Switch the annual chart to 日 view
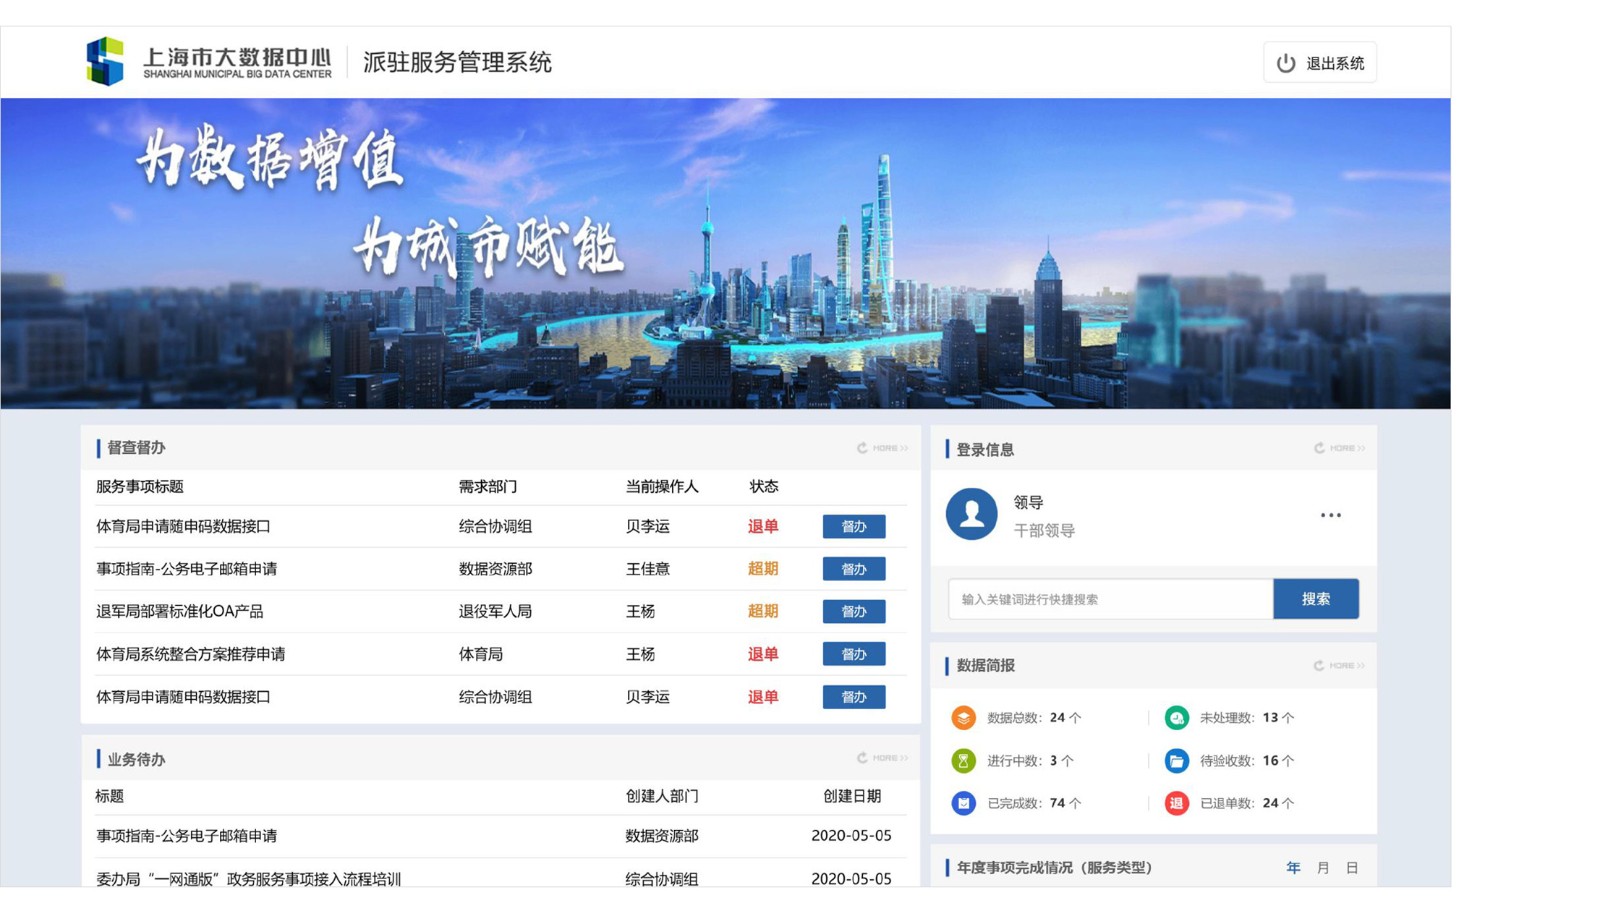This screenshot has height=920, width=1600. click(1352, 868)
